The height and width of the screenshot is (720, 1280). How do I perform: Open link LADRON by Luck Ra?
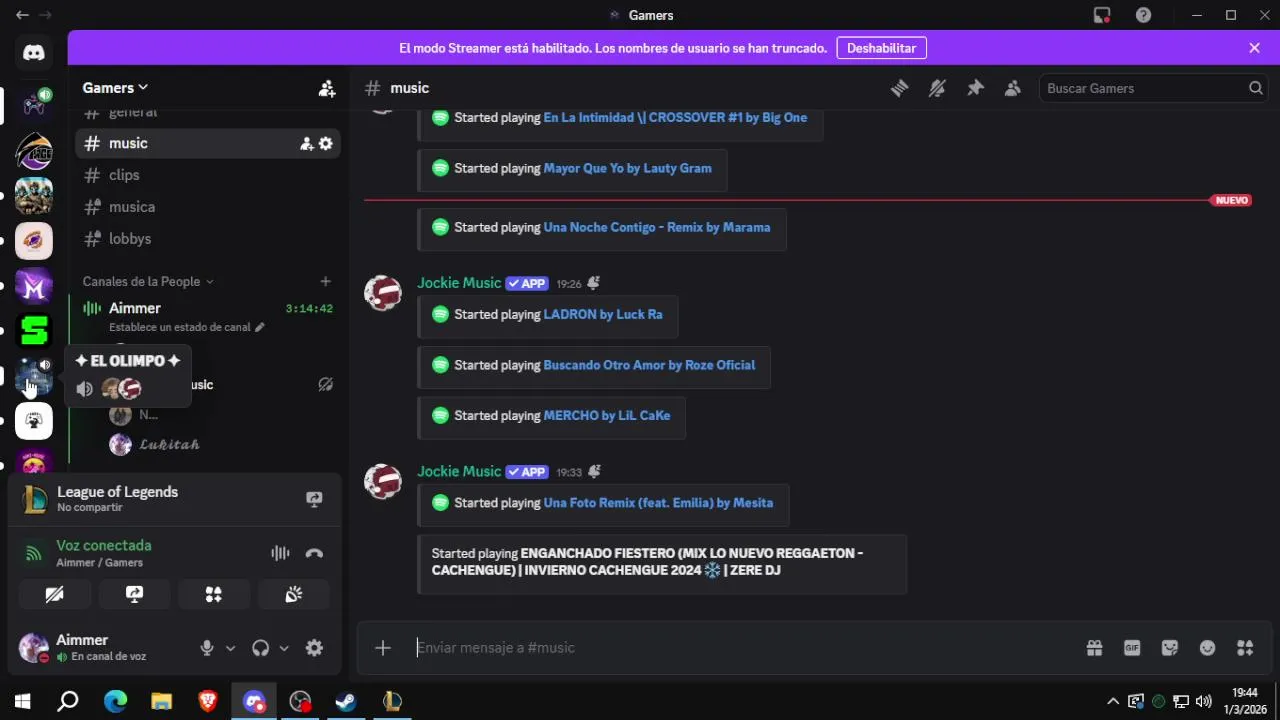pyautogui.click(x=602, y=314)
